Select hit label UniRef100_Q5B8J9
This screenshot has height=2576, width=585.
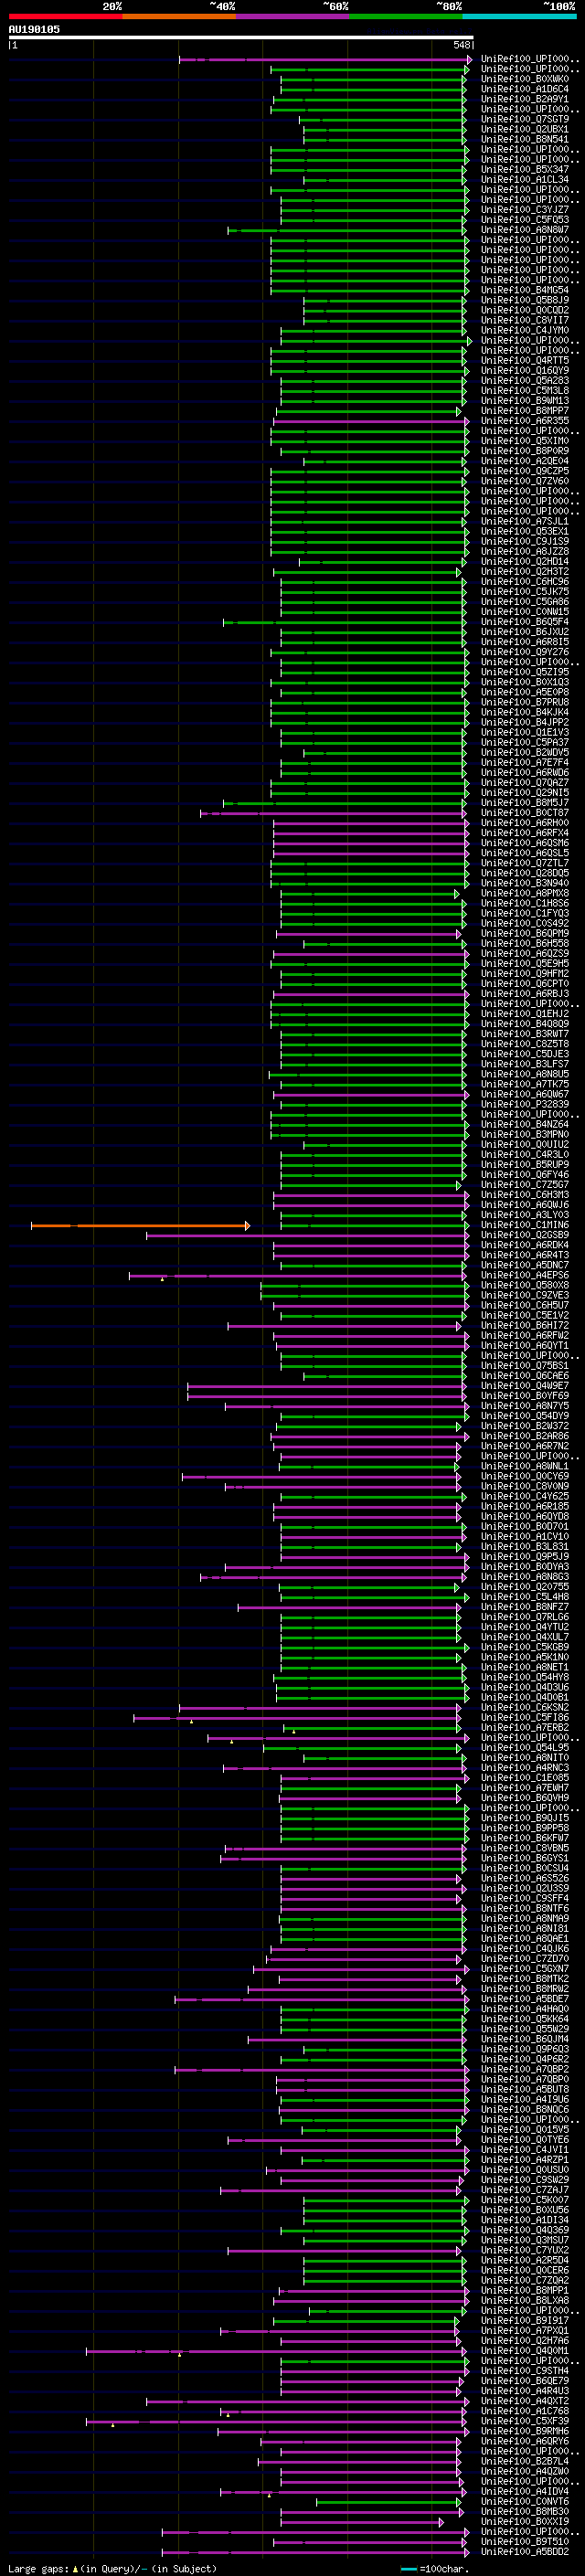tap(524, 300)
